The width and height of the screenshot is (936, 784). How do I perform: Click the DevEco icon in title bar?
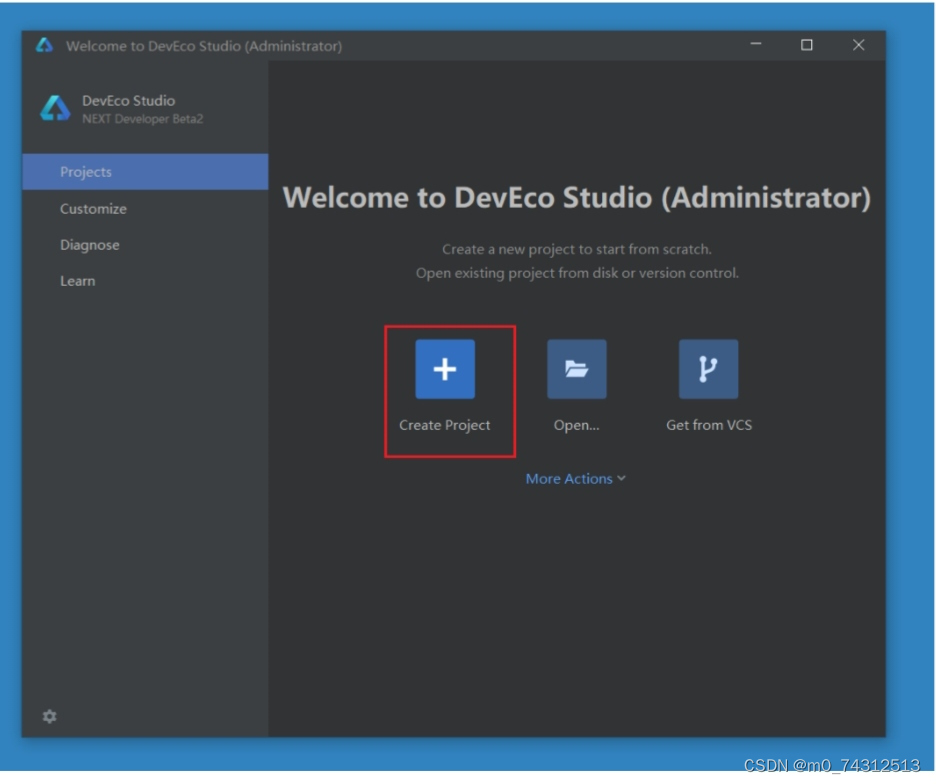click(x=44, y=45)
